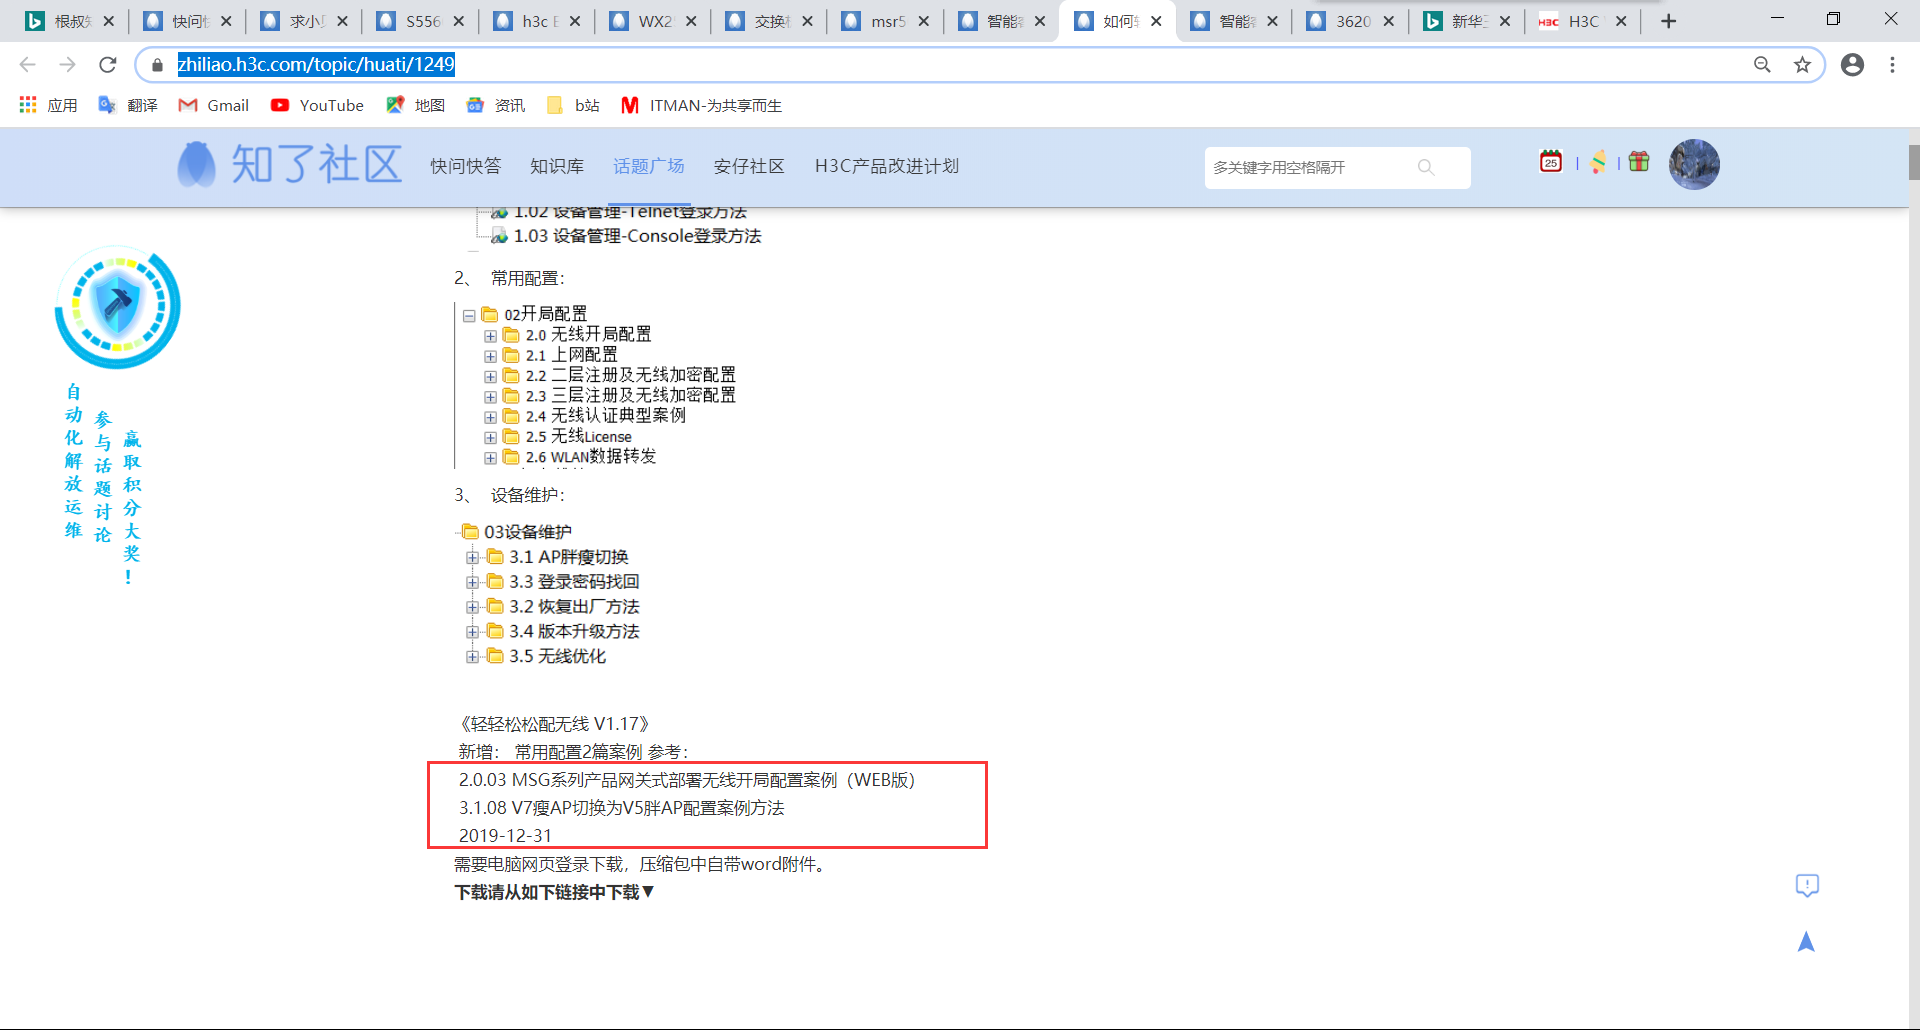Open the calendar check-in icon
The height and width of the screenshot is (1030, 1920).
pyautogui.click(x=1551, y=161)
